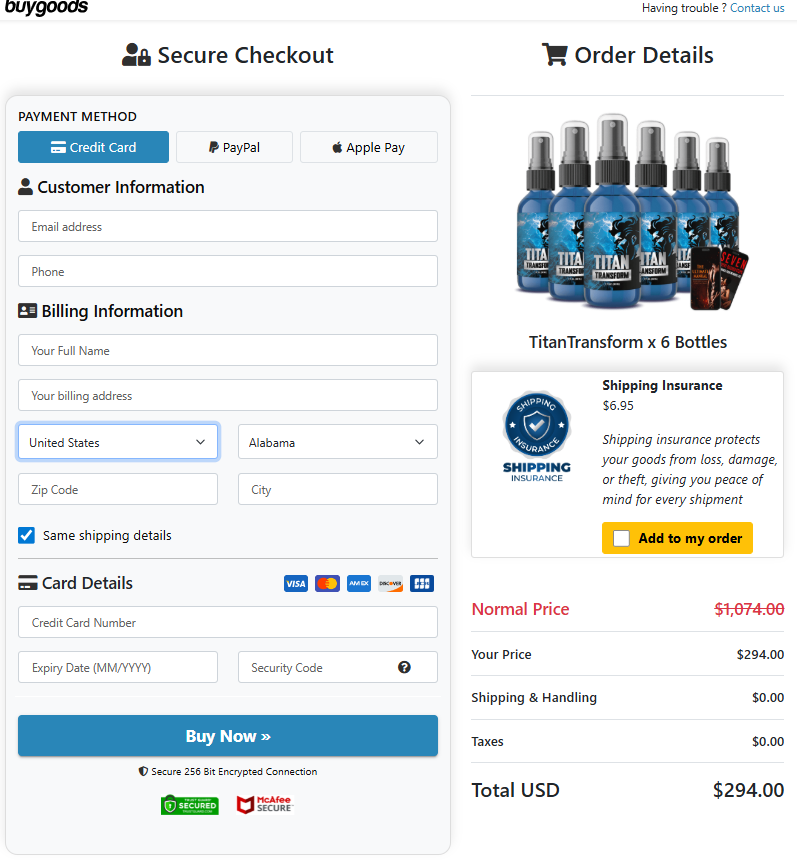Switch to PayPal payment method
Viewport: 797px width, 862px height.
[x=234, y=147]
